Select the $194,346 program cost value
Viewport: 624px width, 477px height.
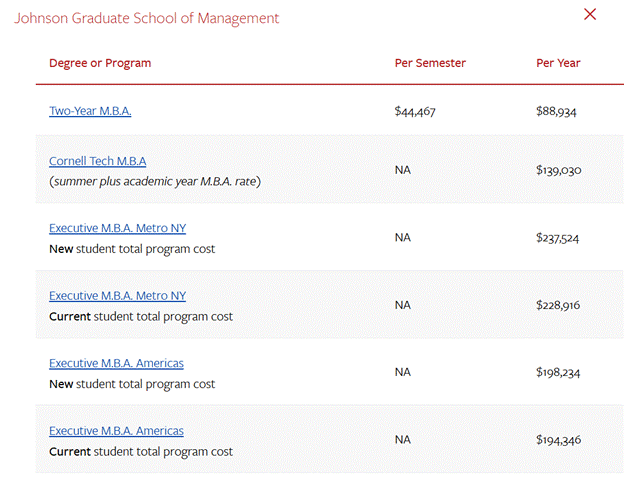(558, 440)
